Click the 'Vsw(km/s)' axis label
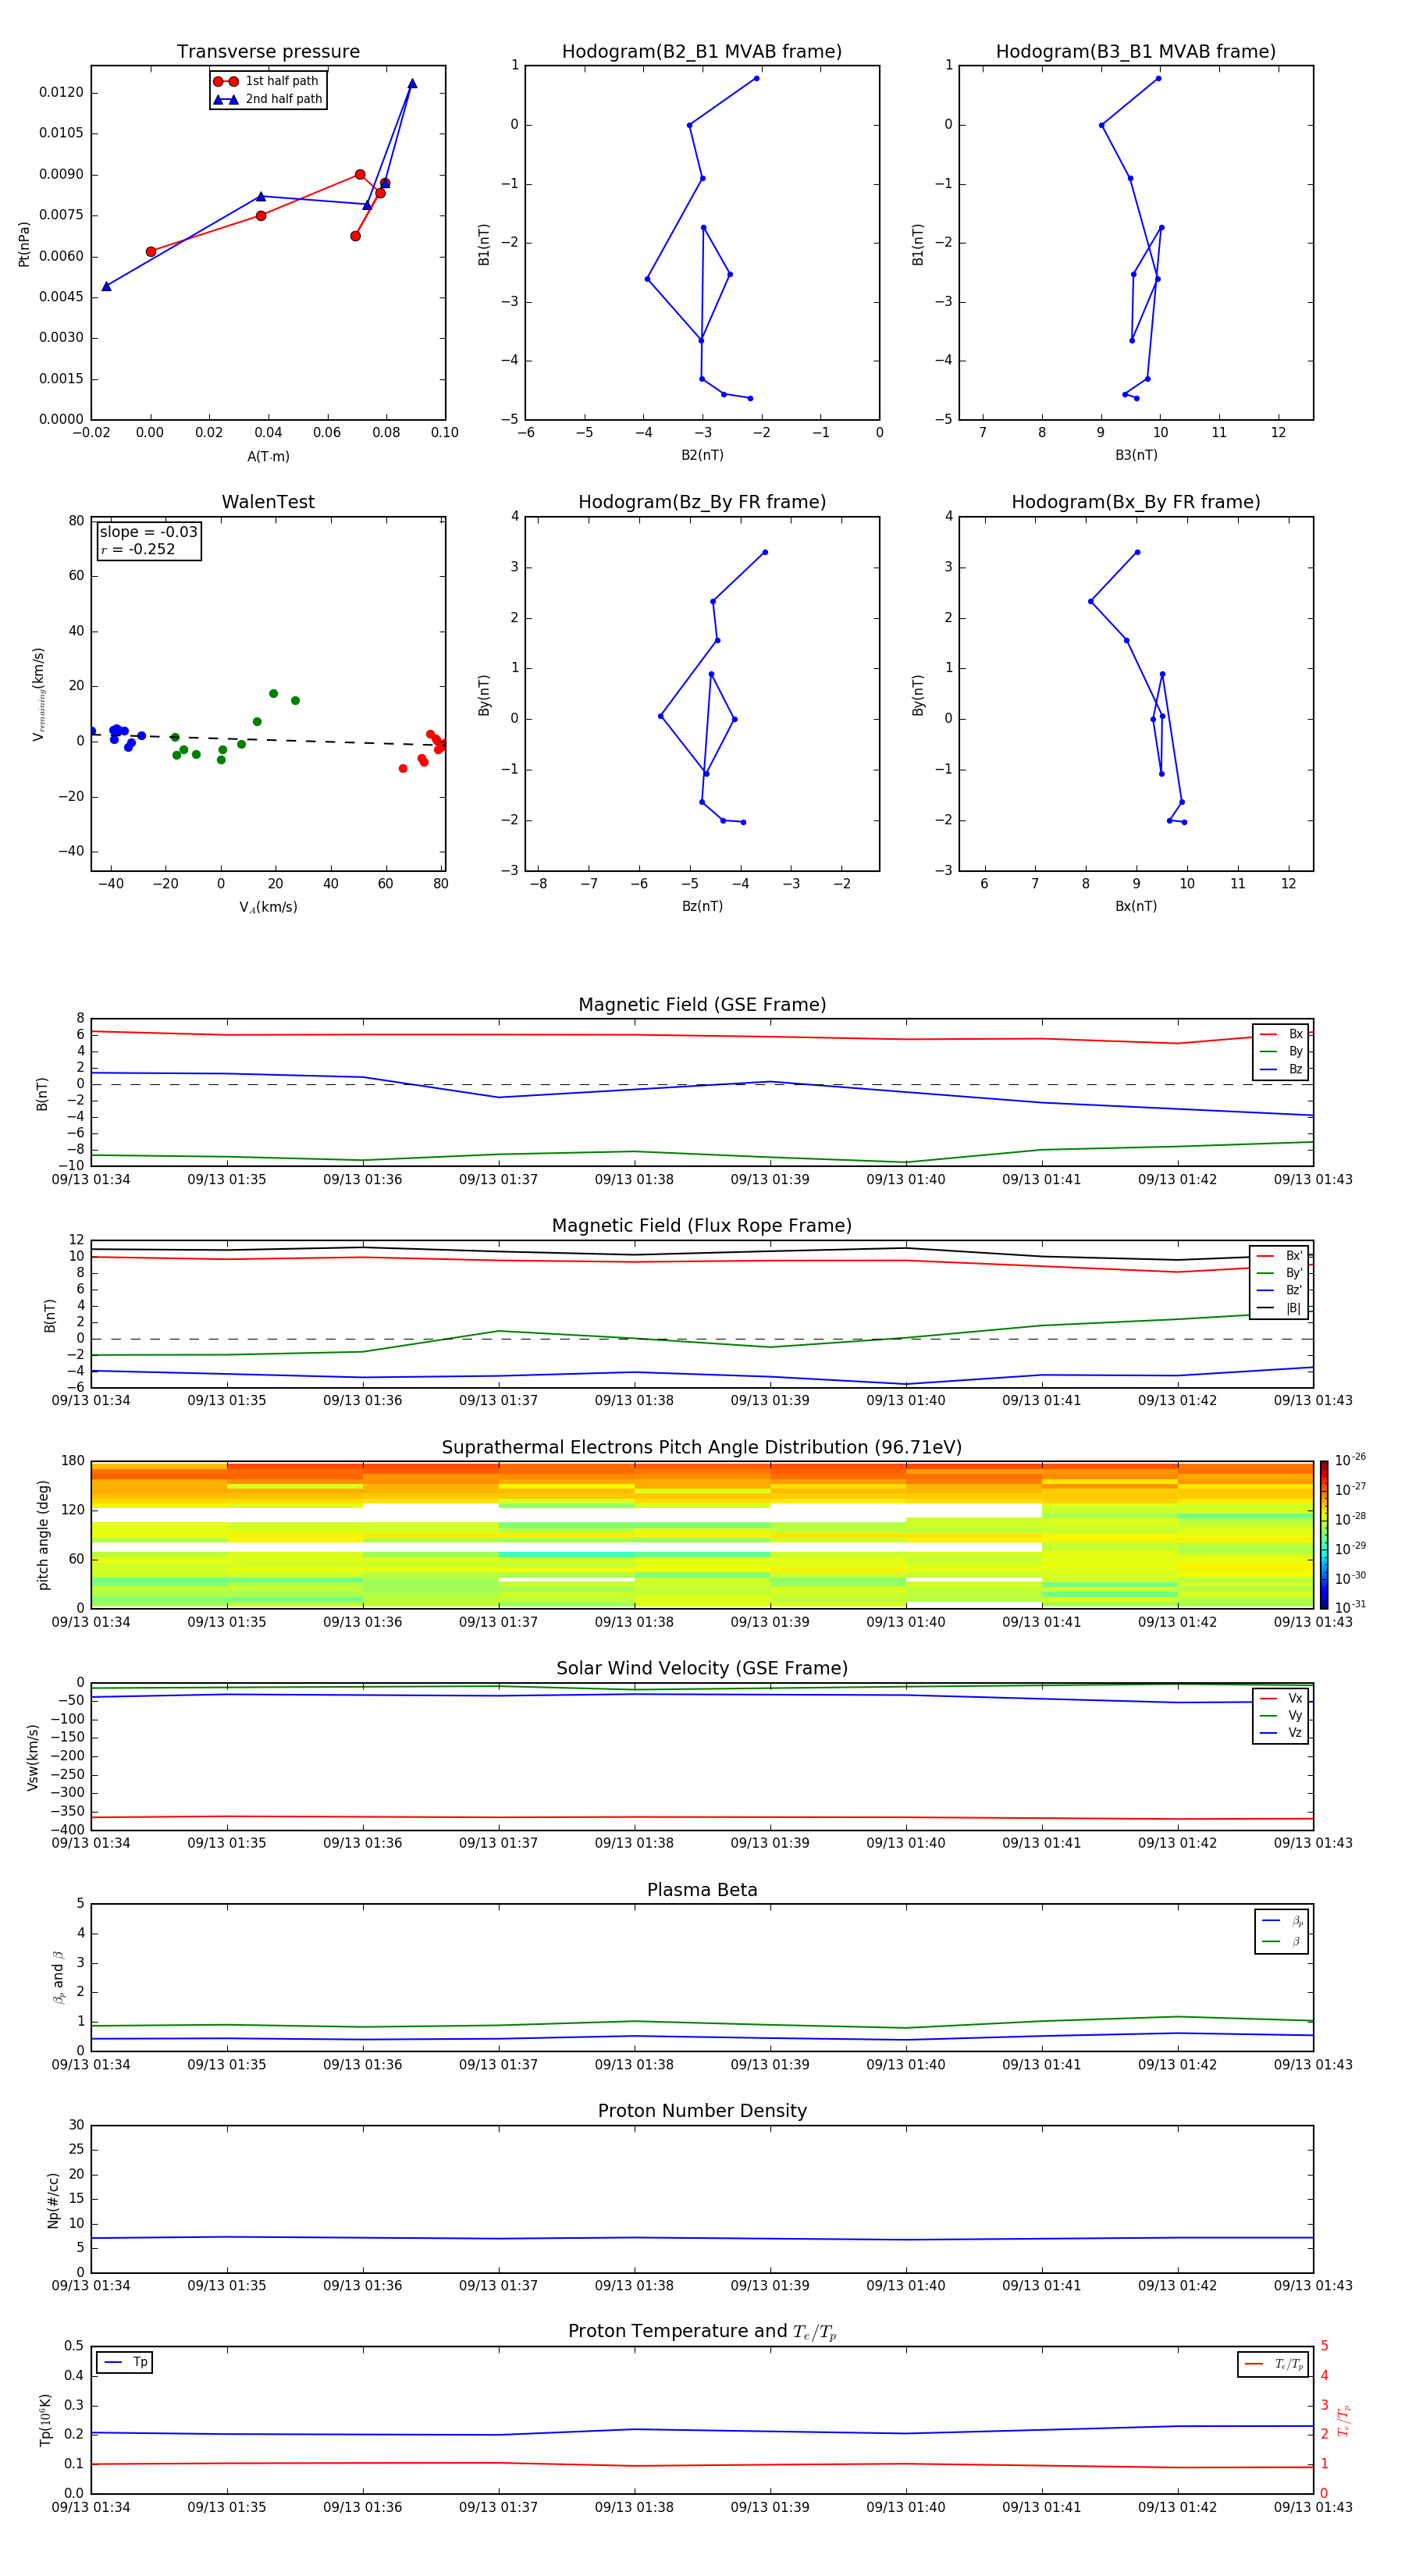Image resolution: width=1405 pixels, height=2576 pixels. click(x=33, y=1757)
